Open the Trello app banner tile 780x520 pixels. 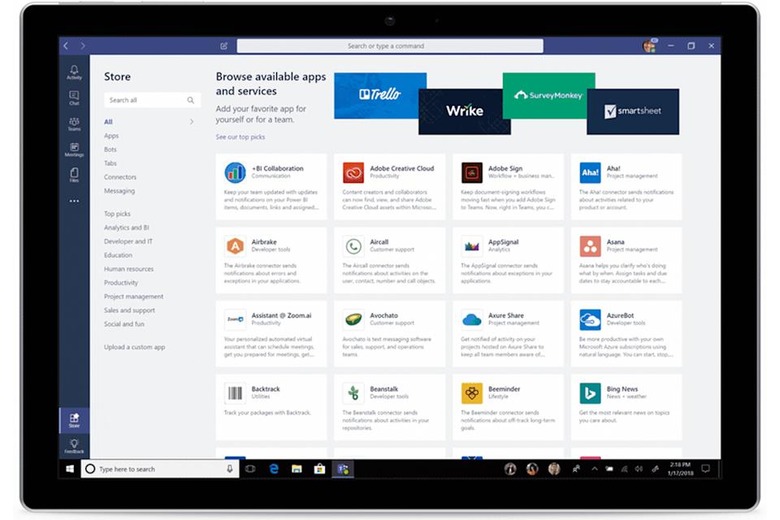pyautogui.click(x=380, y=95)
